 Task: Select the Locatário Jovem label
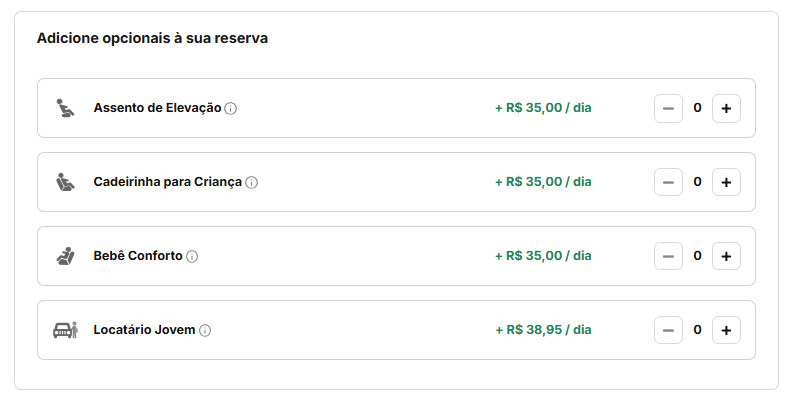tap(144, 330)
